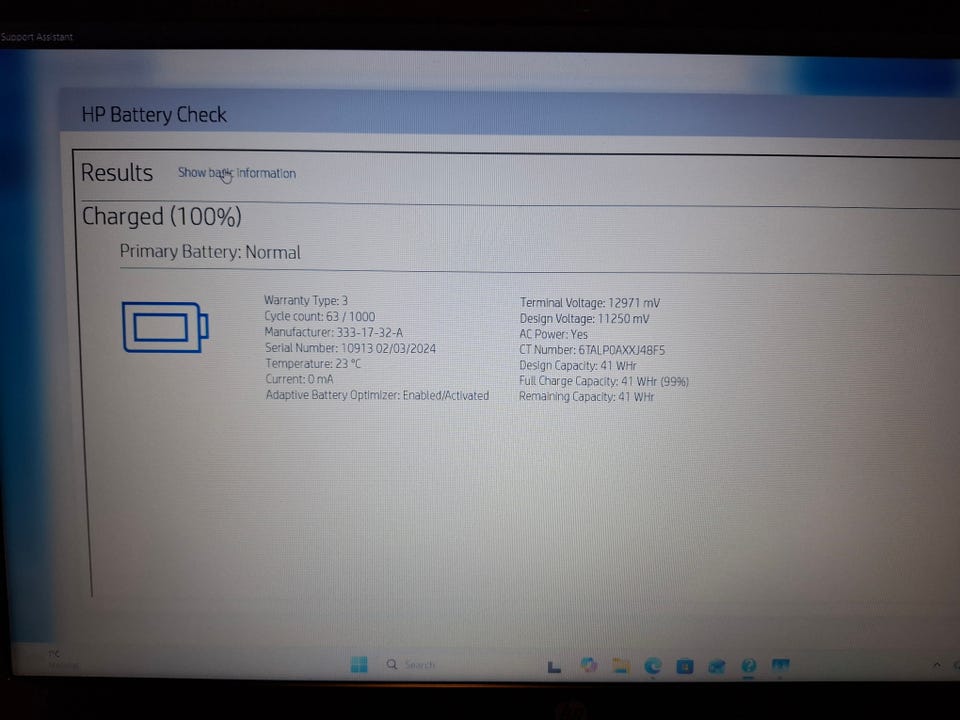Click the Design Capacity: 41 WHr line
Screen dimensions: 960x720
[578, 366]
